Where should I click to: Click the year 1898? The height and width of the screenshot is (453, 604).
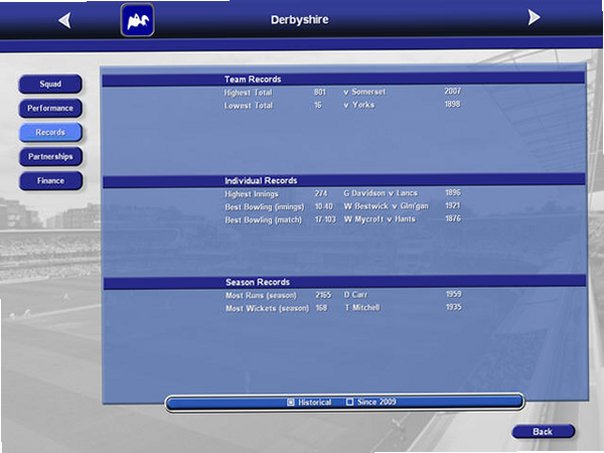[453, 104]
